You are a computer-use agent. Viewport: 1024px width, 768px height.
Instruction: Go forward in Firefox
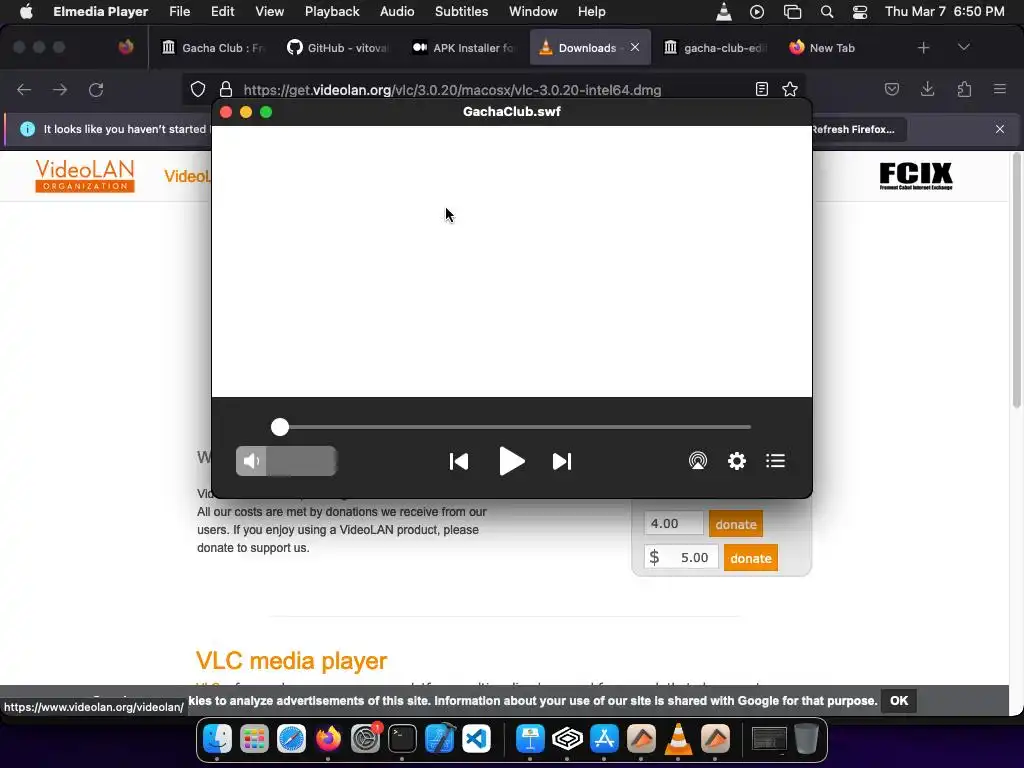pos(60,89)
